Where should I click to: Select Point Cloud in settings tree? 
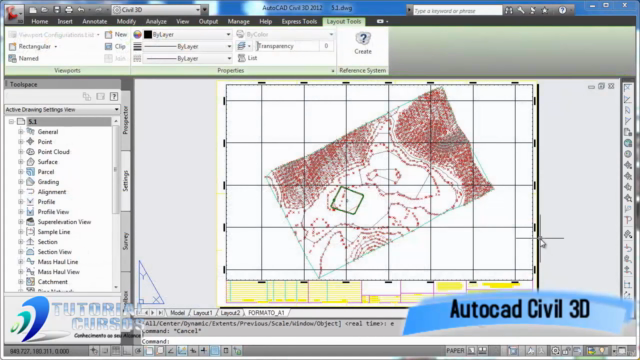pyautogui.click(x=53, y=152)
